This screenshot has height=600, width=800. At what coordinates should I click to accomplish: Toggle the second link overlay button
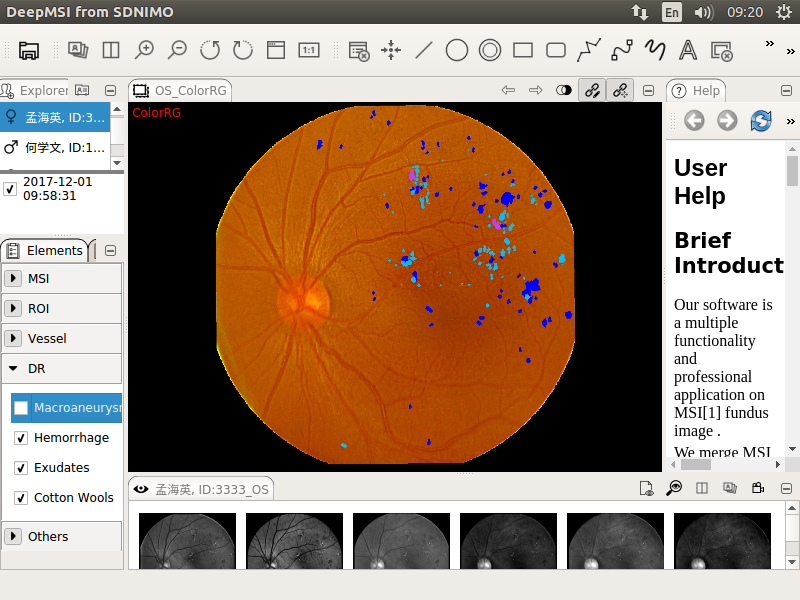(620, 90)
